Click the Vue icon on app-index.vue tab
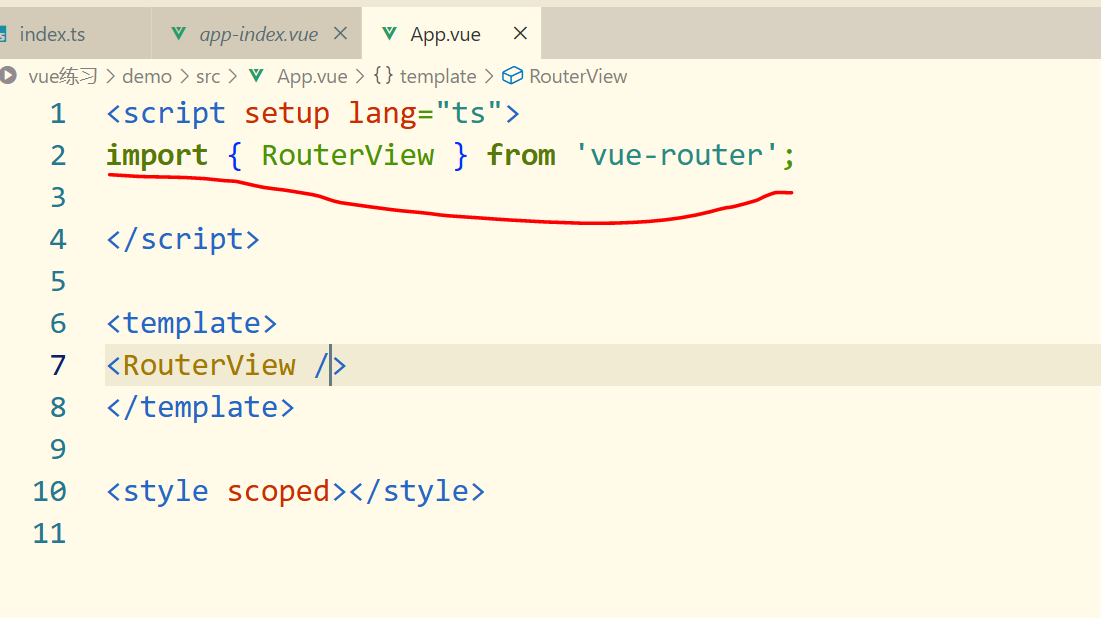The height and width of the screenshot is (618, 1101). coord(178,34)
